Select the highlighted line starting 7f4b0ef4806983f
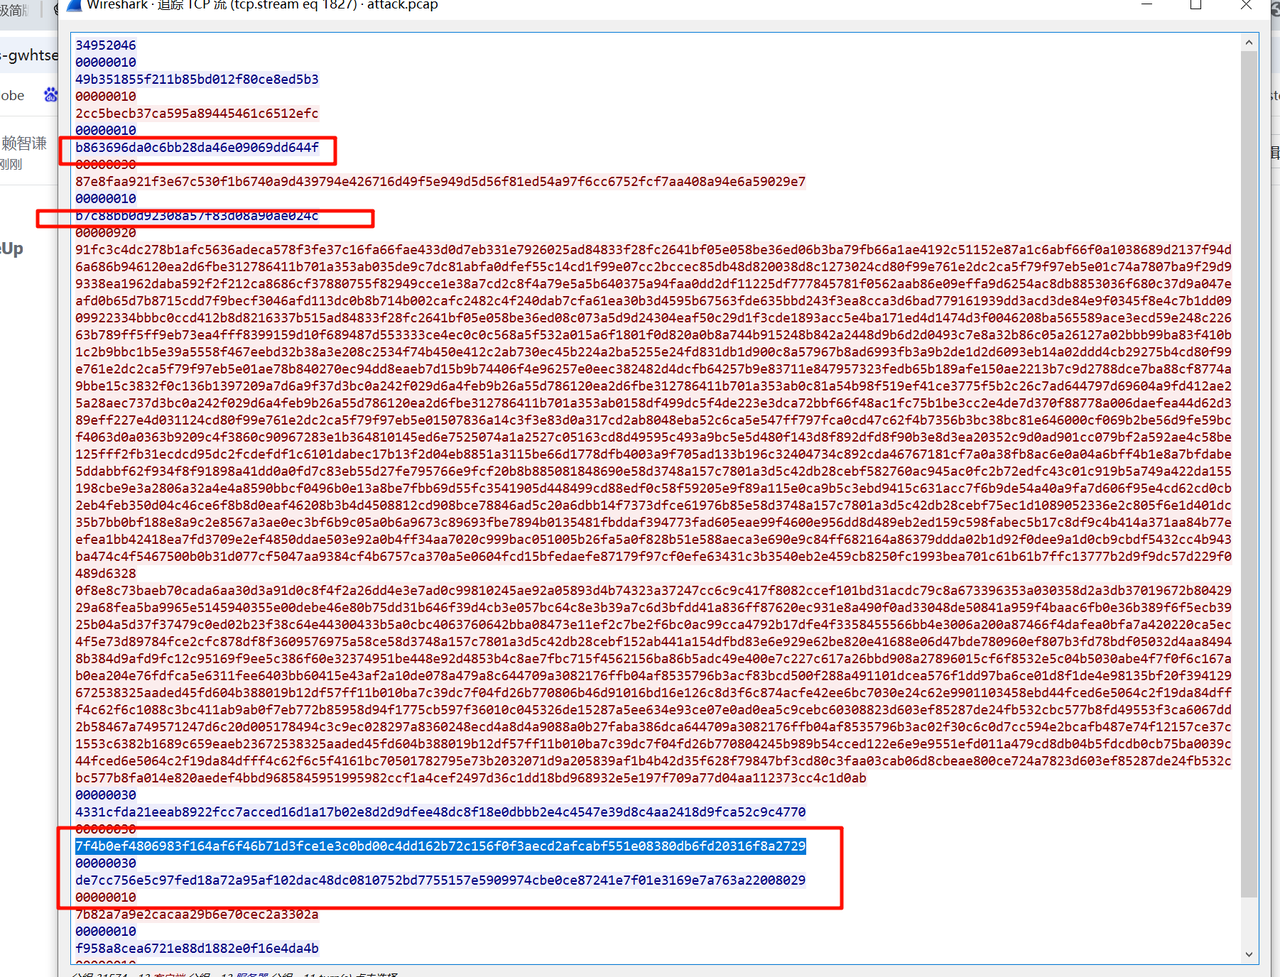 point(440,846)
